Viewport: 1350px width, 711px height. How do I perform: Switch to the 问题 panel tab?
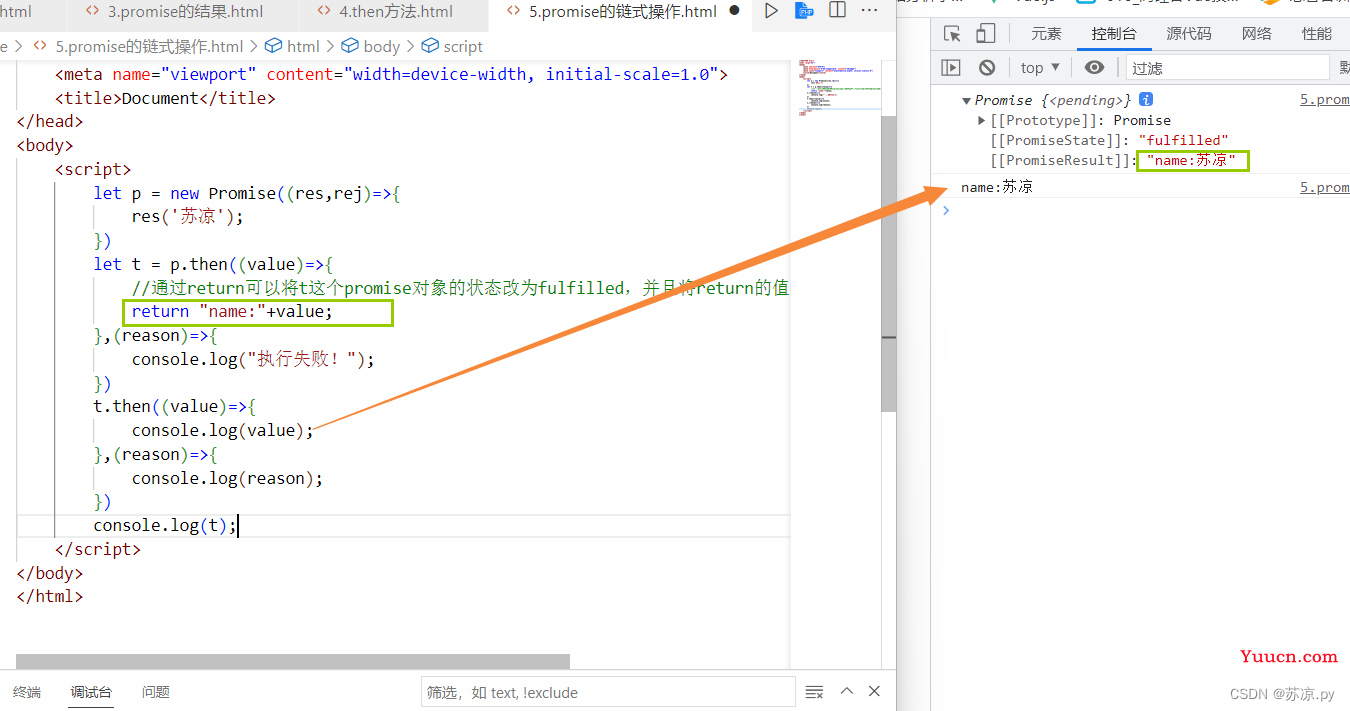(x=156, y=692)
